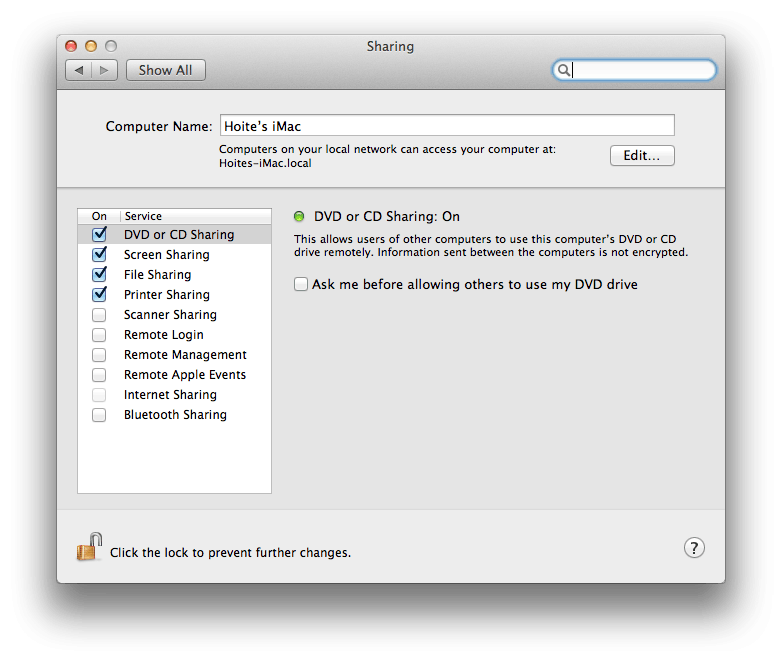Click the green DVD or CD Sharing status indicator
This screenshot has height=662, width=782.
click(299, 217)
